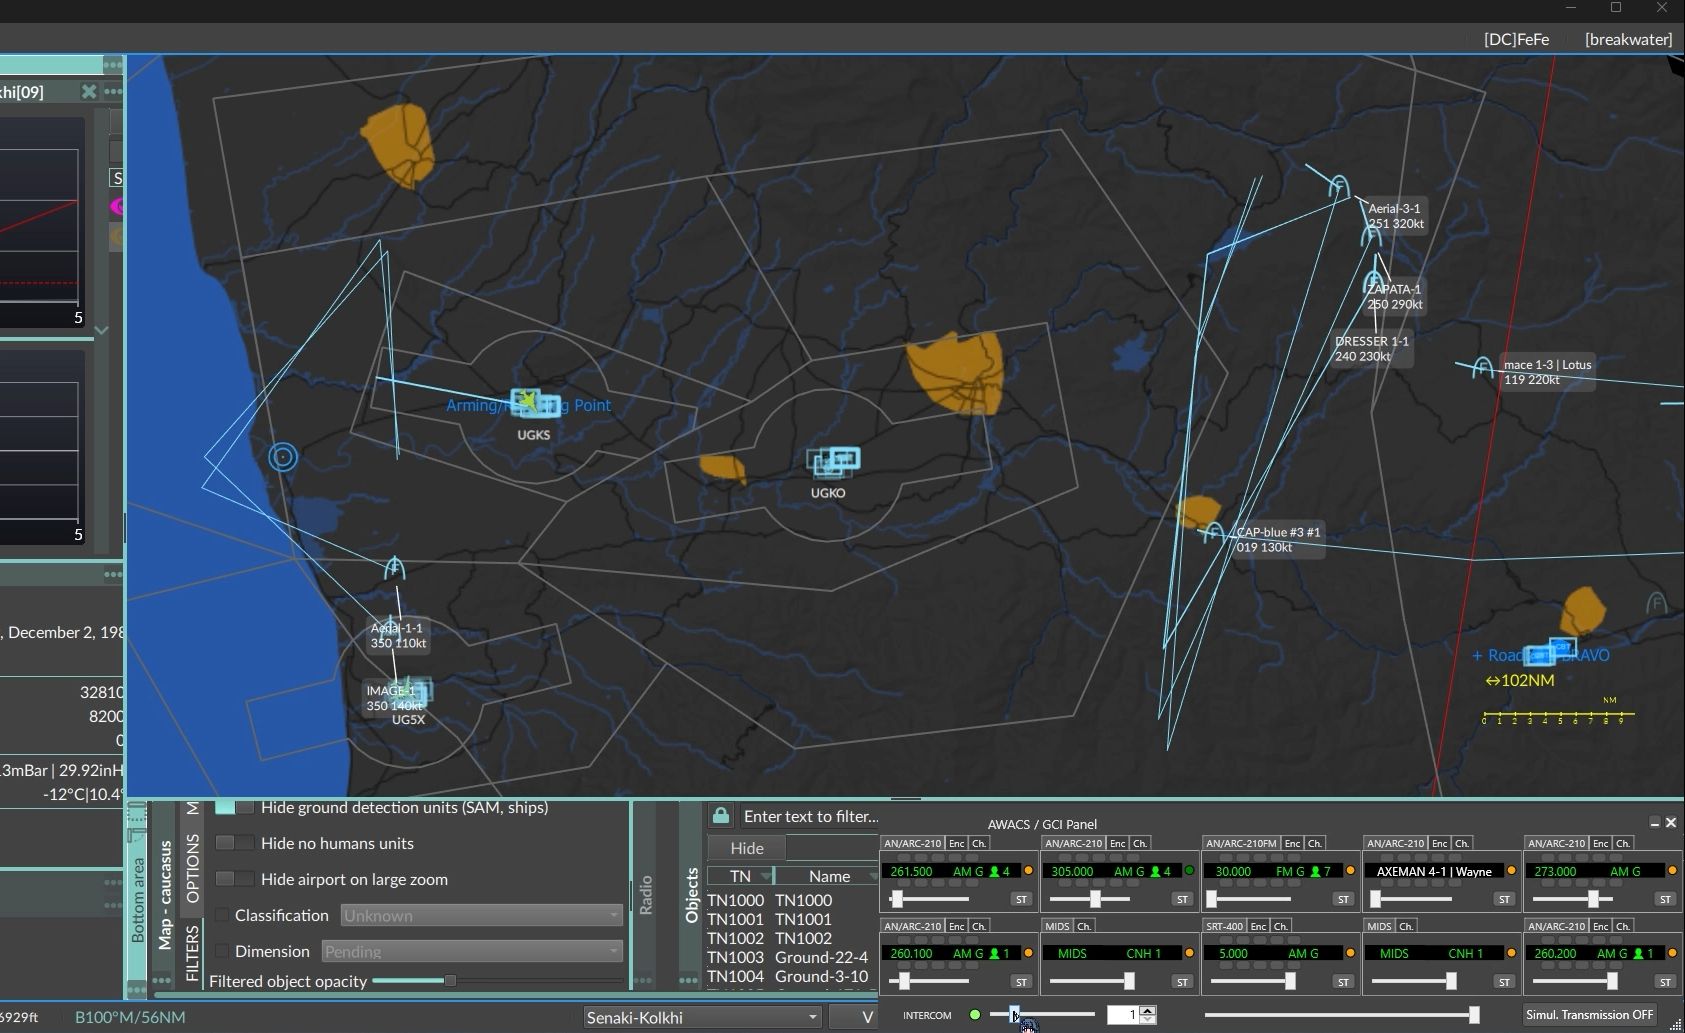The image size is (1685, 1033).
Task: Toggle Hide no humans units switch
Action: pyautogui.click(x=236, y=843)
